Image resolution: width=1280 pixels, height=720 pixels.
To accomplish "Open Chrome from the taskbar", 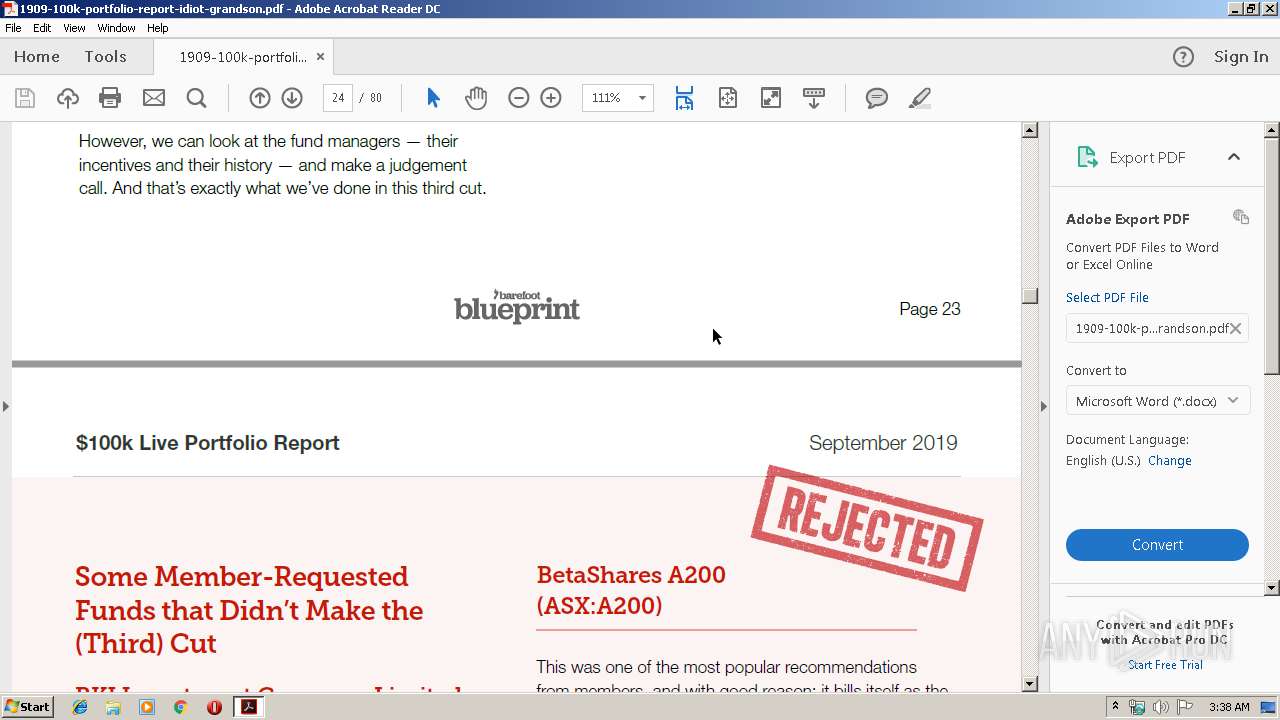I will (x=180, y=707).
